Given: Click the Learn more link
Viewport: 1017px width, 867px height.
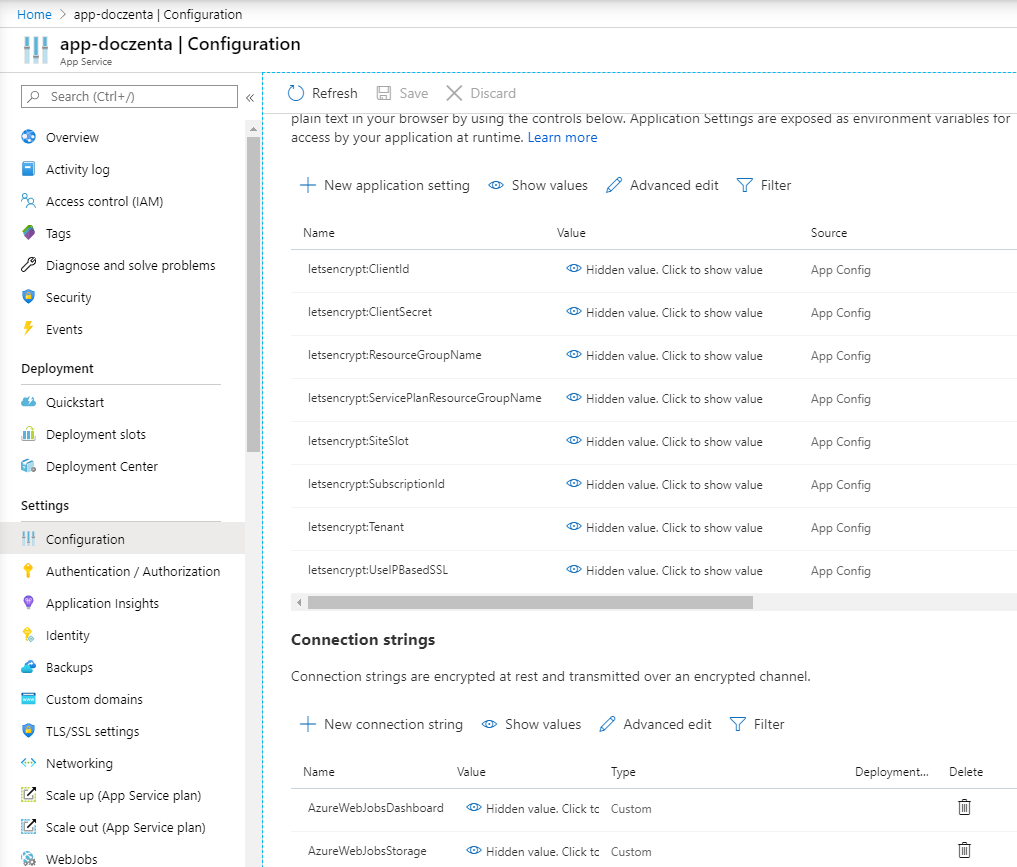Looking at the screenshot, I should tap(562, 137).
